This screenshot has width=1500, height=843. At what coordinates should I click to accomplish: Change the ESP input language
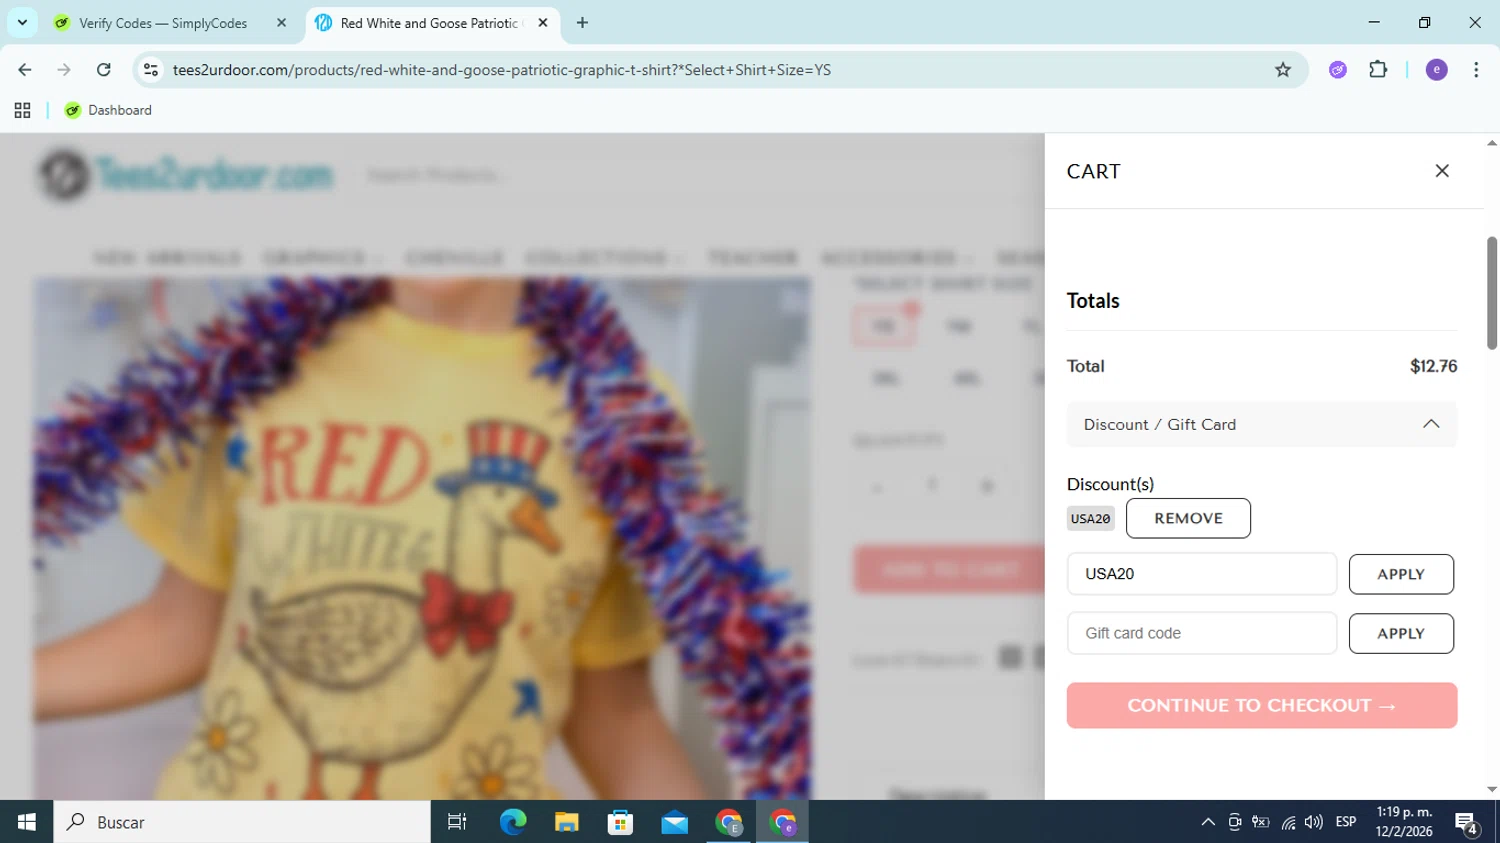pos(1346,822)
